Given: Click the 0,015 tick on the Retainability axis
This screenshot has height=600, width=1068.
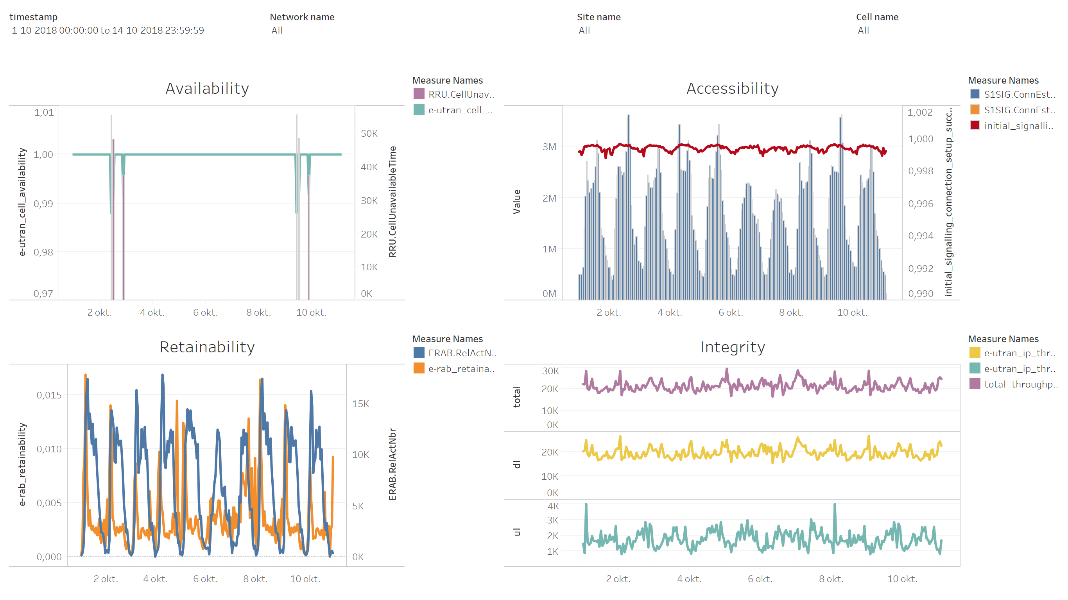Looking at the screenshot, I should (49, 395).
